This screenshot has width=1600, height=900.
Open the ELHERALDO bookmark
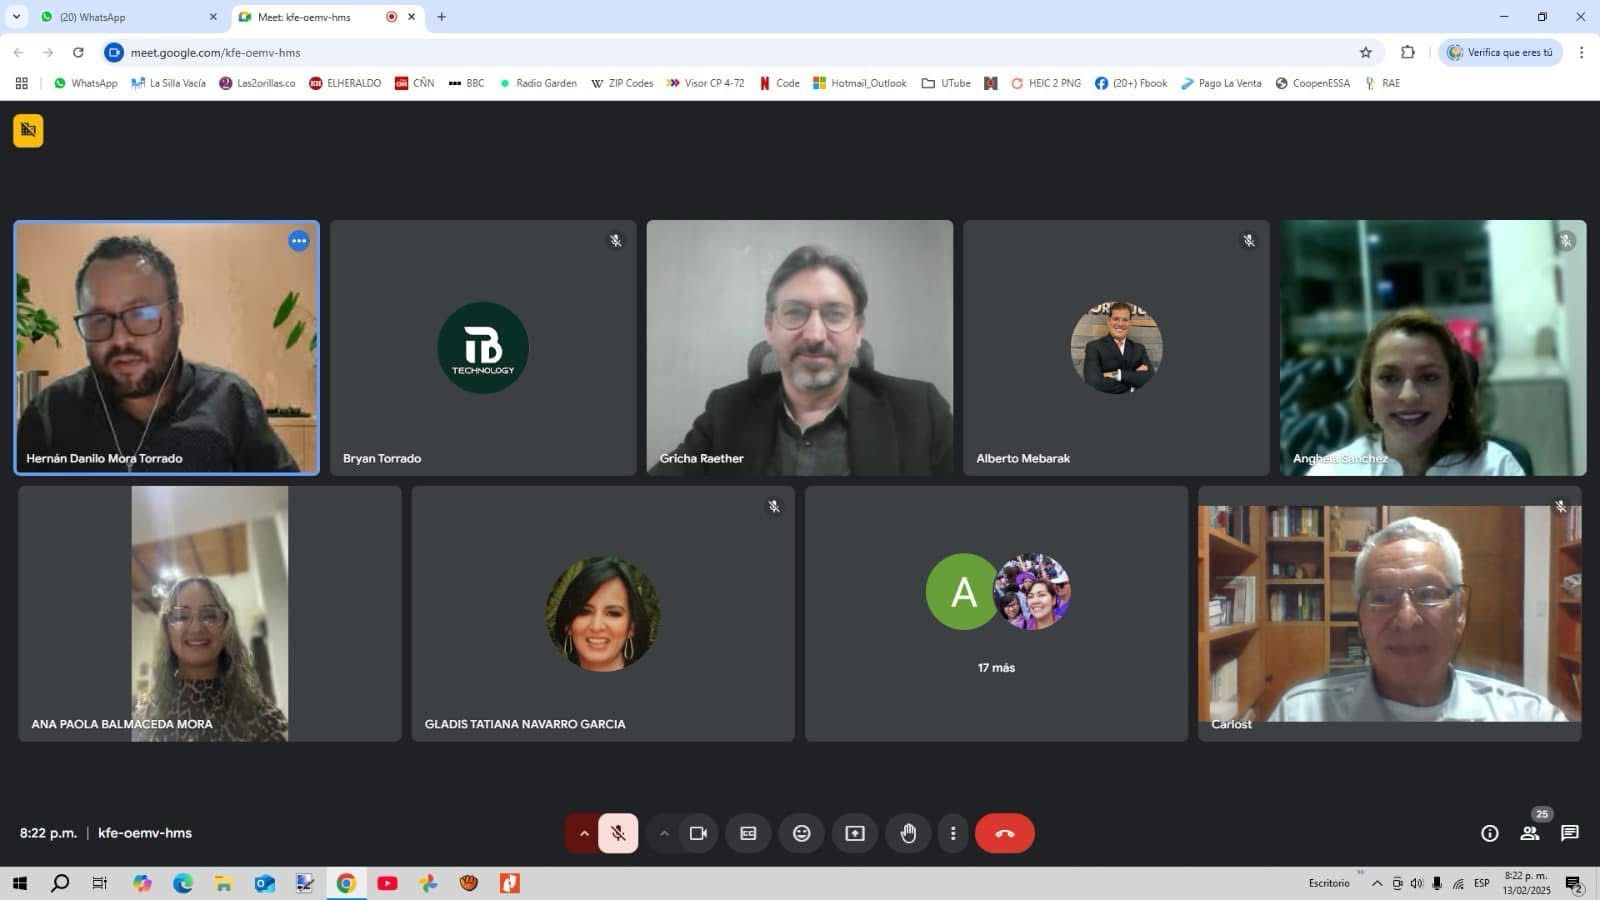coord(345,83)
